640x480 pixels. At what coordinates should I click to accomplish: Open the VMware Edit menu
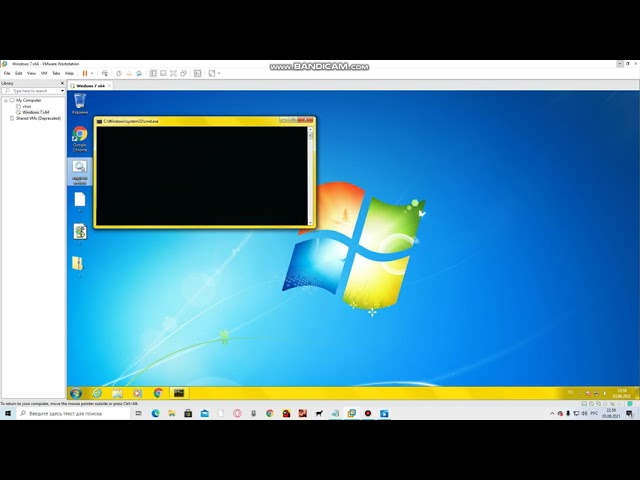(x=19, y=73)
